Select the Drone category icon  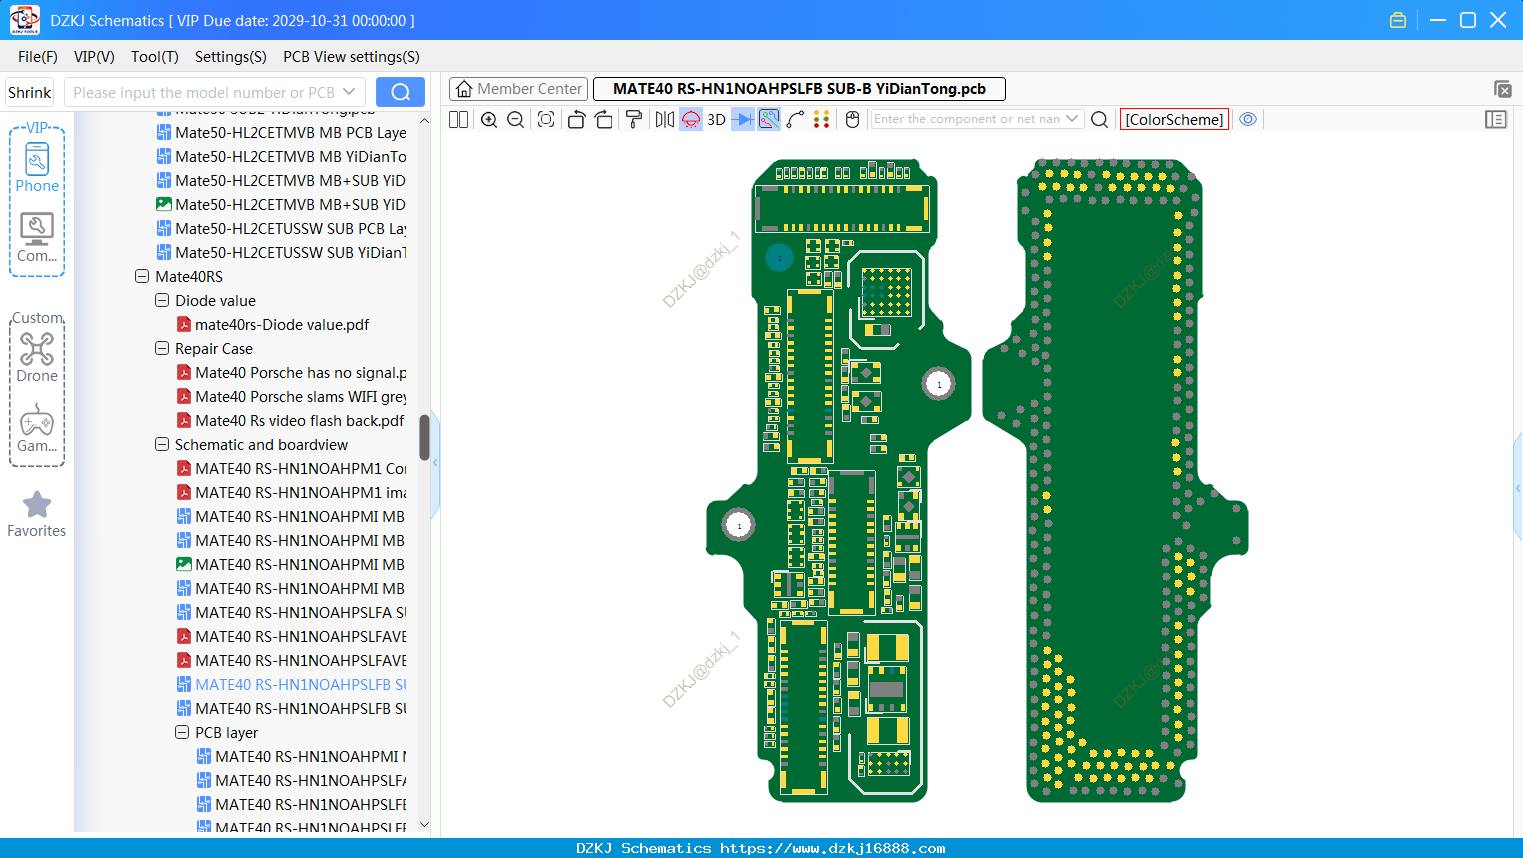(x=37, y=357)
